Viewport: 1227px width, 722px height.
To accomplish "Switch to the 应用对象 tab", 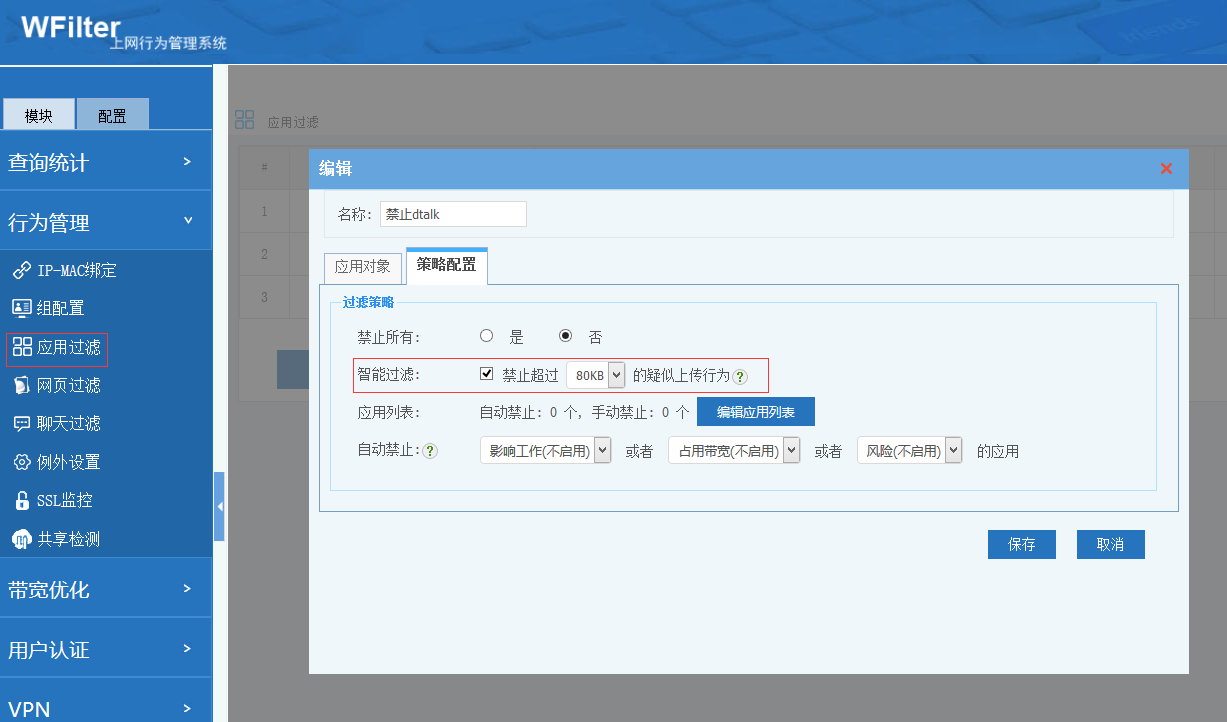I will 363,268.
